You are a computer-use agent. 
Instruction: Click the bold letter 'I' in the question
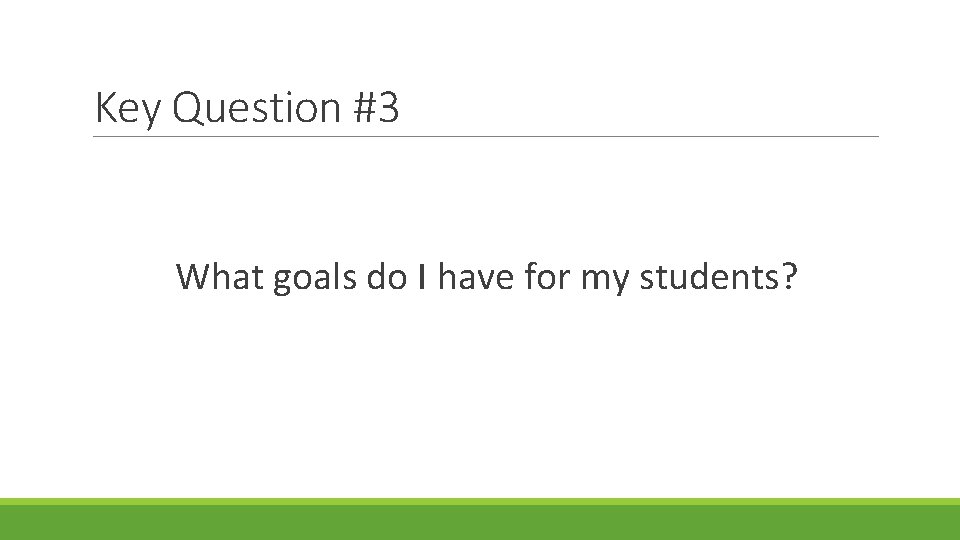pyautogui.click(x=423, y=277)
